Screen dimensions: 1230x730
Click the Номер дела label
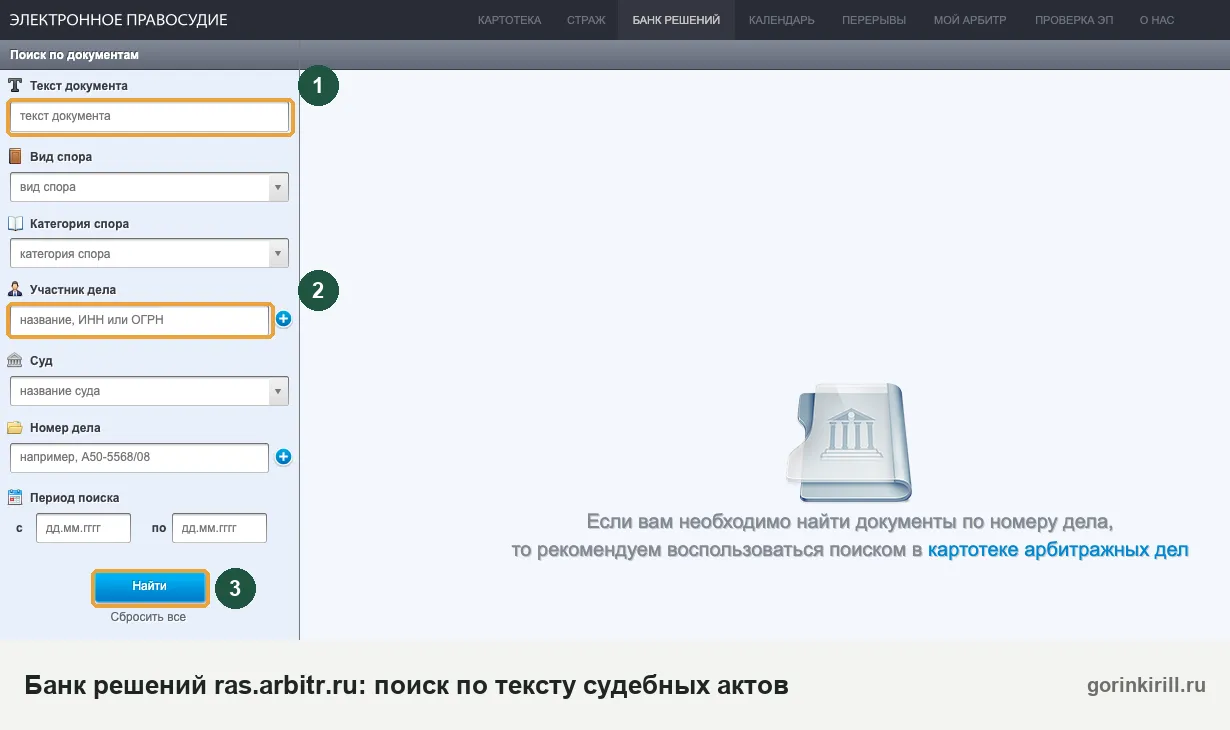[x=65, y=428]
